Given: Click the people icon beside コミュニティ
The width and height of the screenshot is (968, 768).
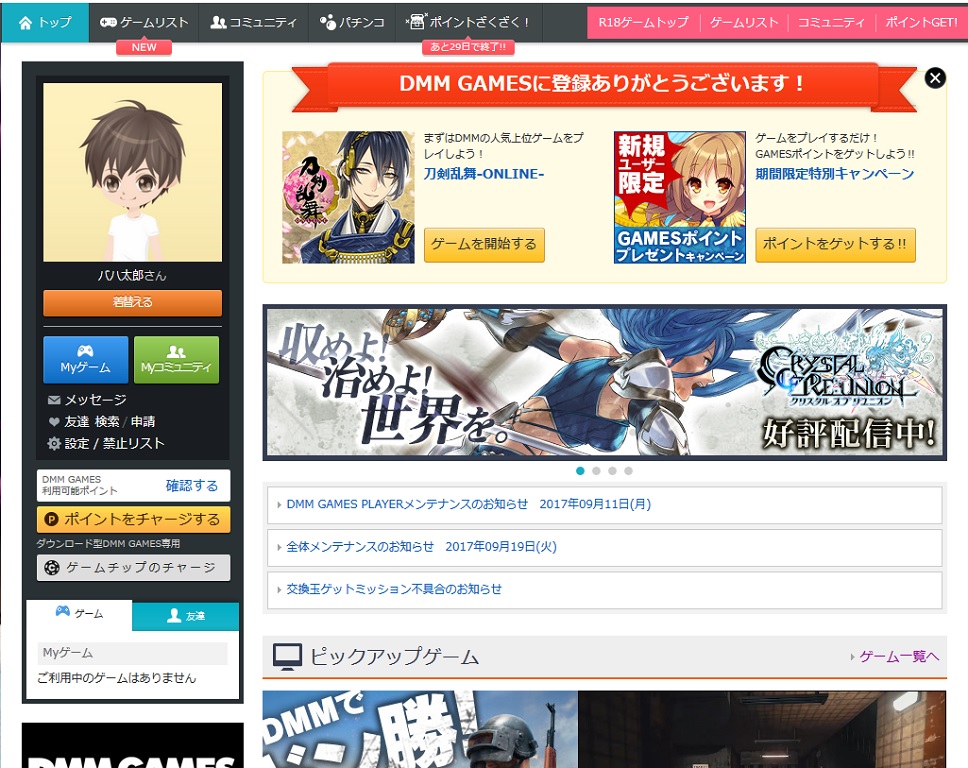Looking at the screenshot, I should 219,22.
